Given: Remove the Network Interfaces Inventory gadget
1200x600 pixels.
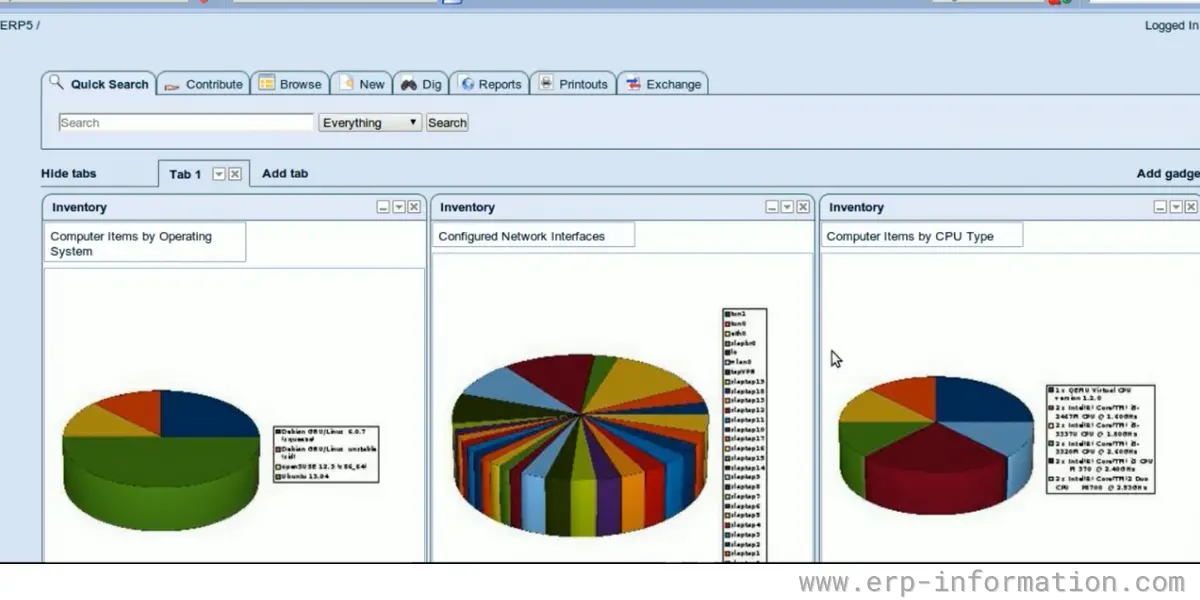Looking at the screenshot, I should (802, 207).
